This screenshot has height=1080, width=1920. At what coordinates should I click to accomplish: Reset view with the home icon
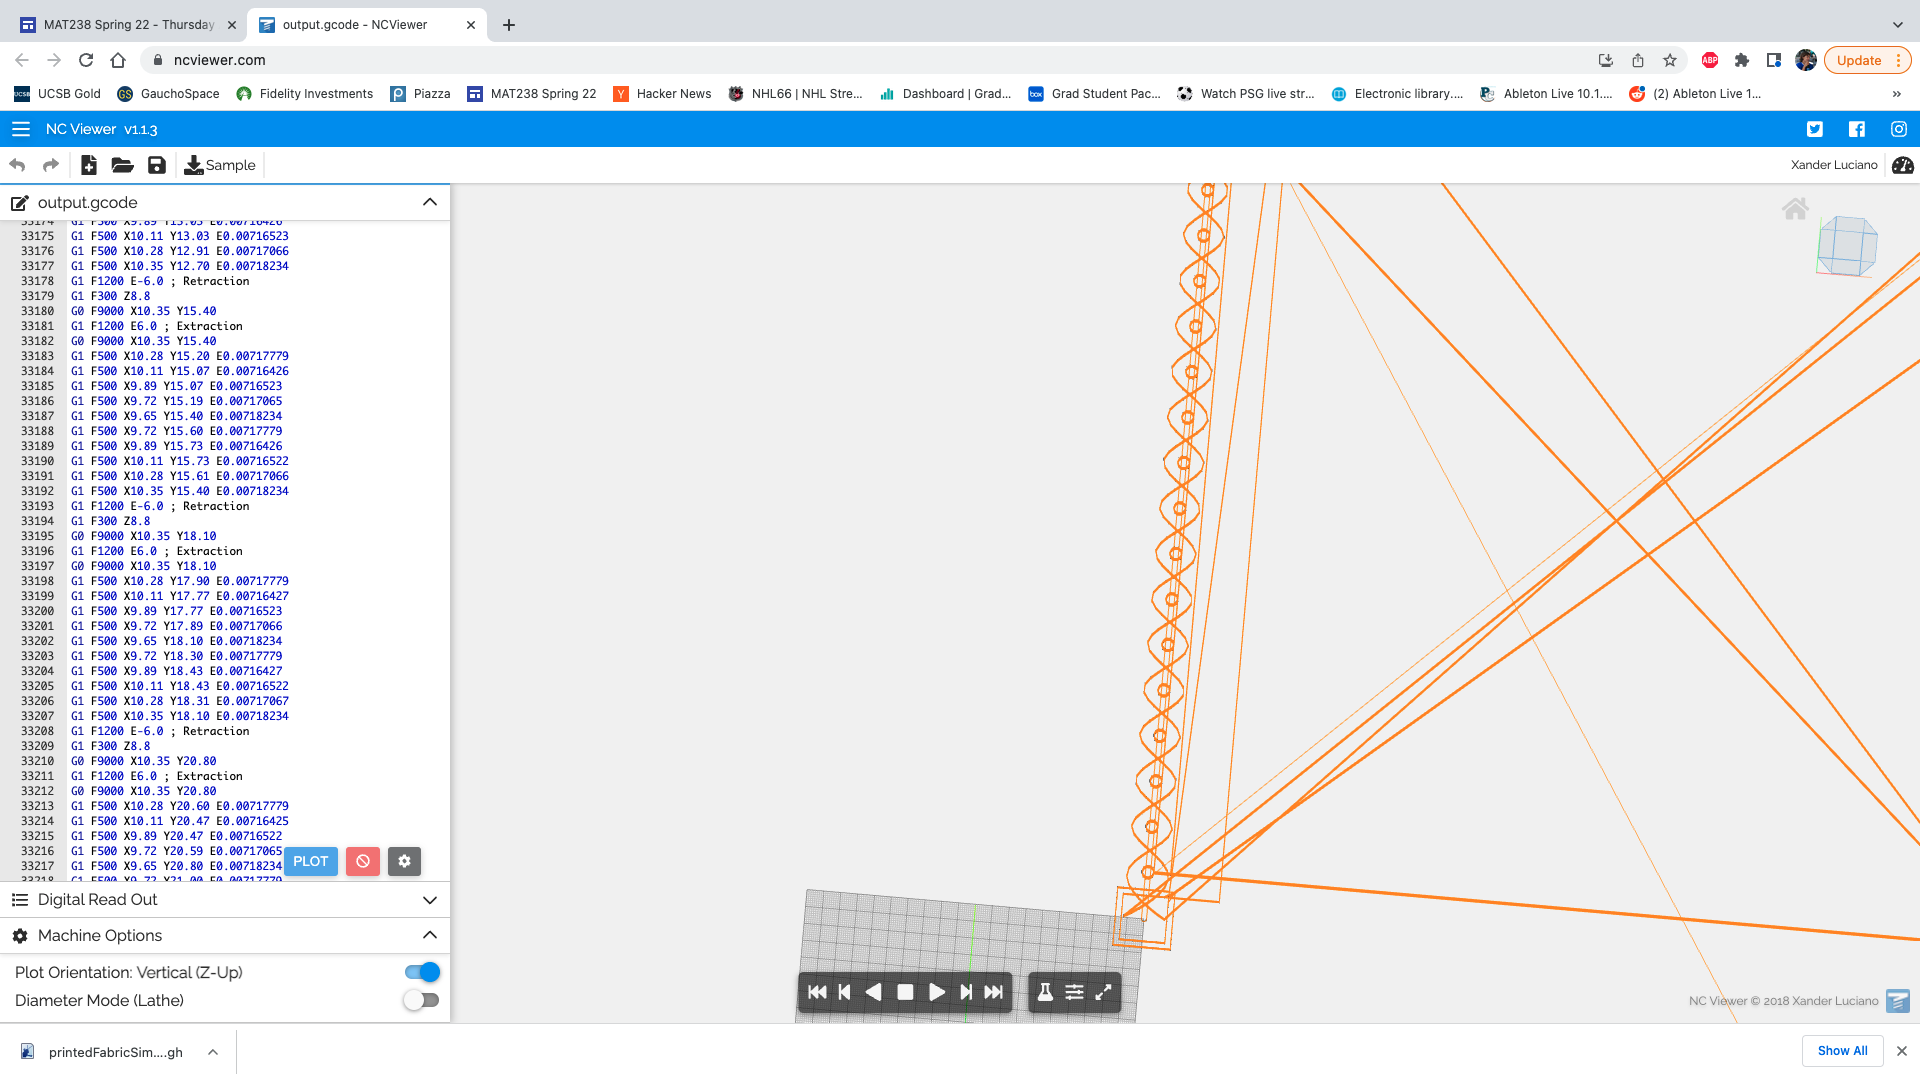coord(1796,208)
